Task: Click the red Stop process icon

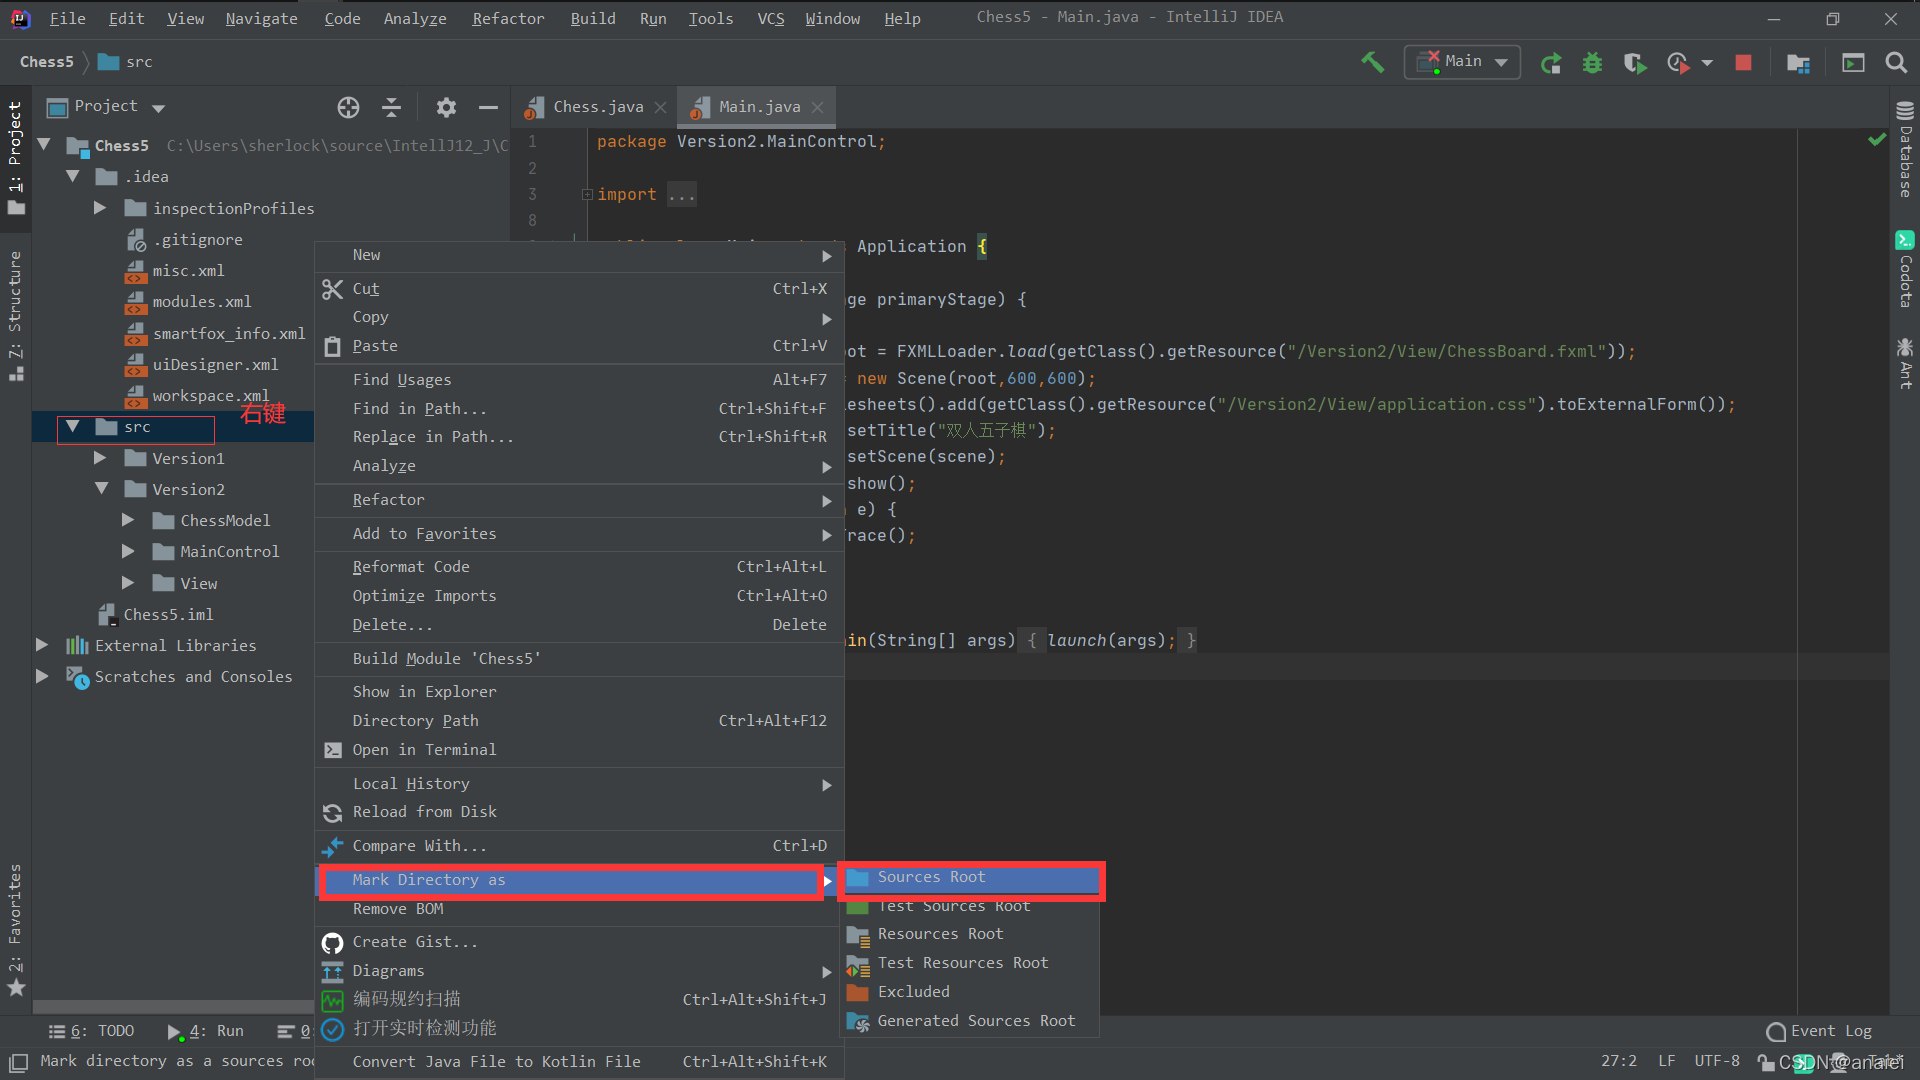Action: click(1742, 62)
